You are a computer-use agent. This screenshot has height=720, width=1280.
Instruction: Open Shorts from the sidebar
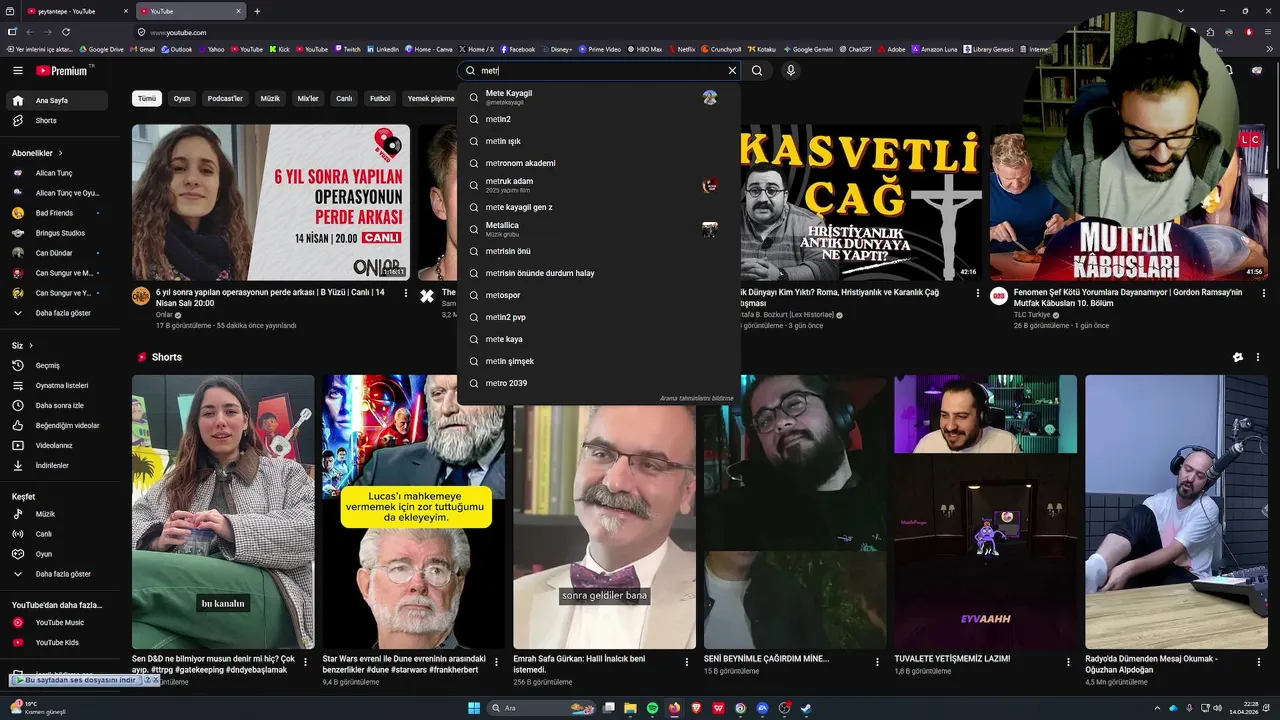point(59,120)
